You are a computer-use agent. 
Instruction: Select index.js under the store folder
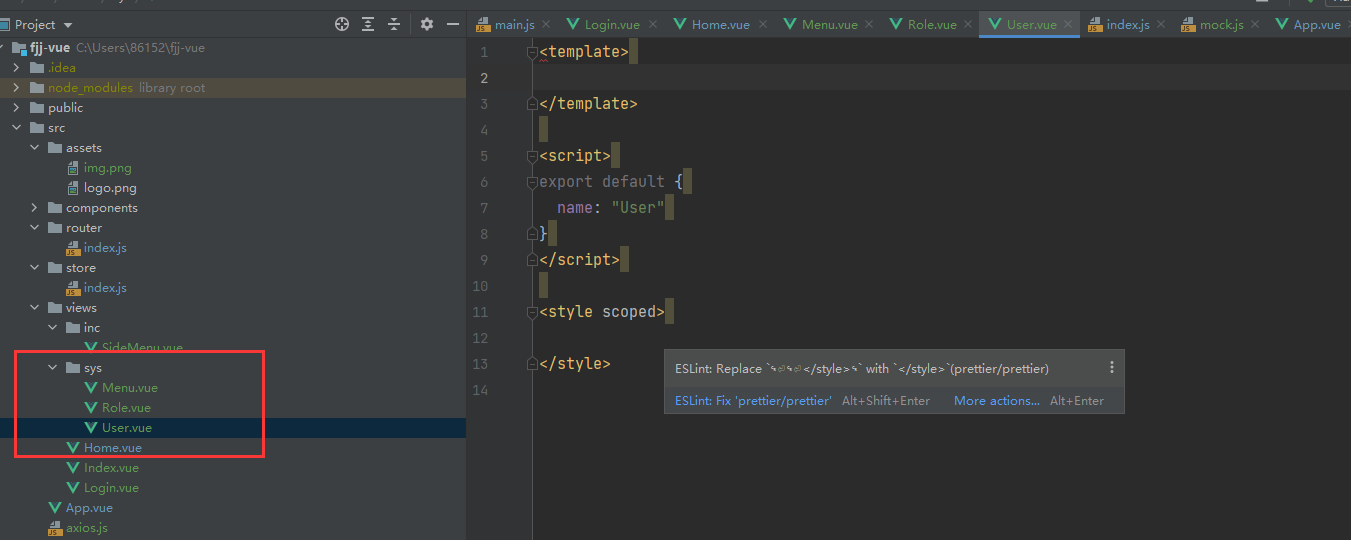tap(105, 287)
